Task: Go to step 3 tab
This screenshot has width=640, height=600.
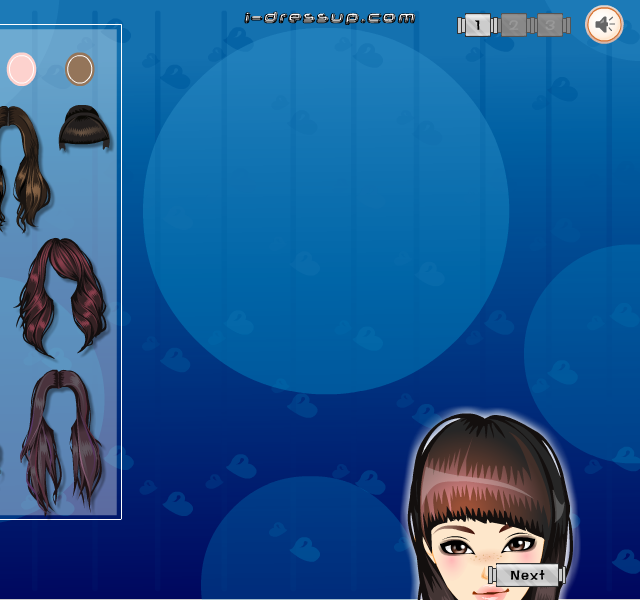Action: 550,25
